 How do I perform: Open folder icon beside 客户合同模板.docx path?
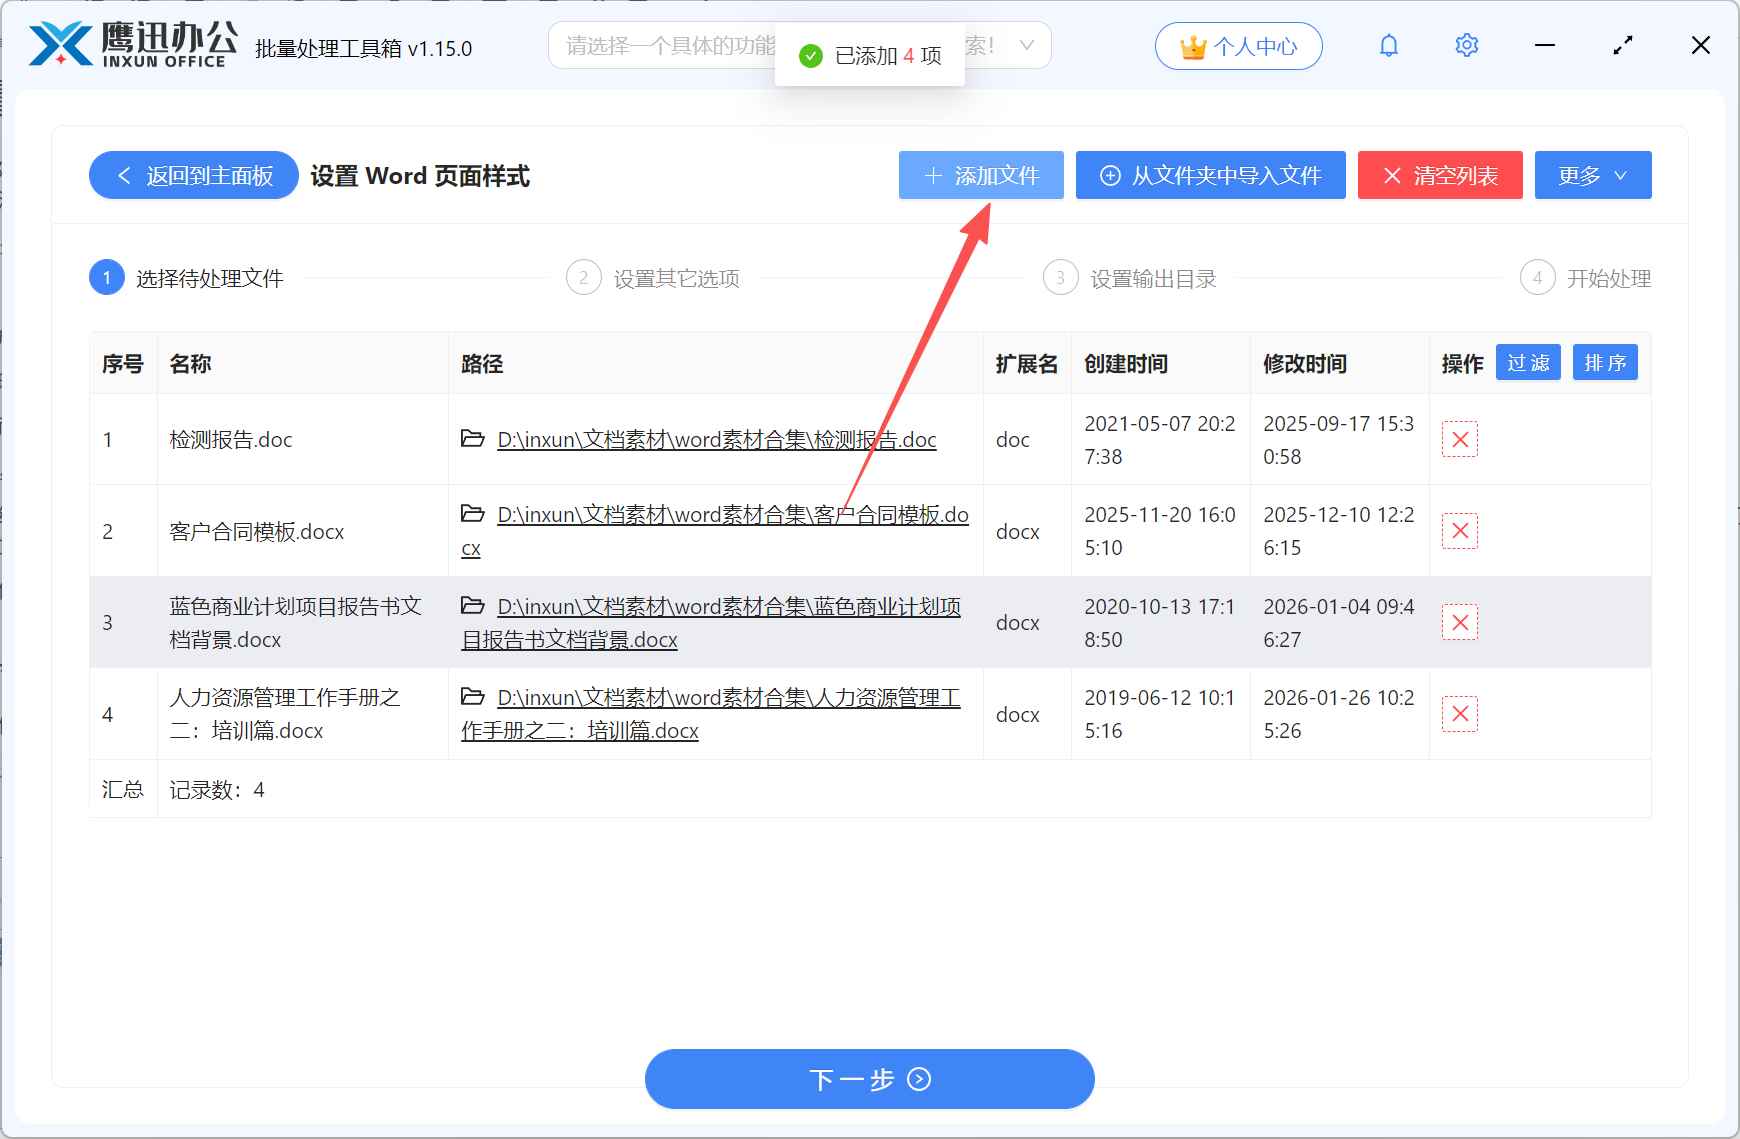pyautogui.click(x=472, y=514)
